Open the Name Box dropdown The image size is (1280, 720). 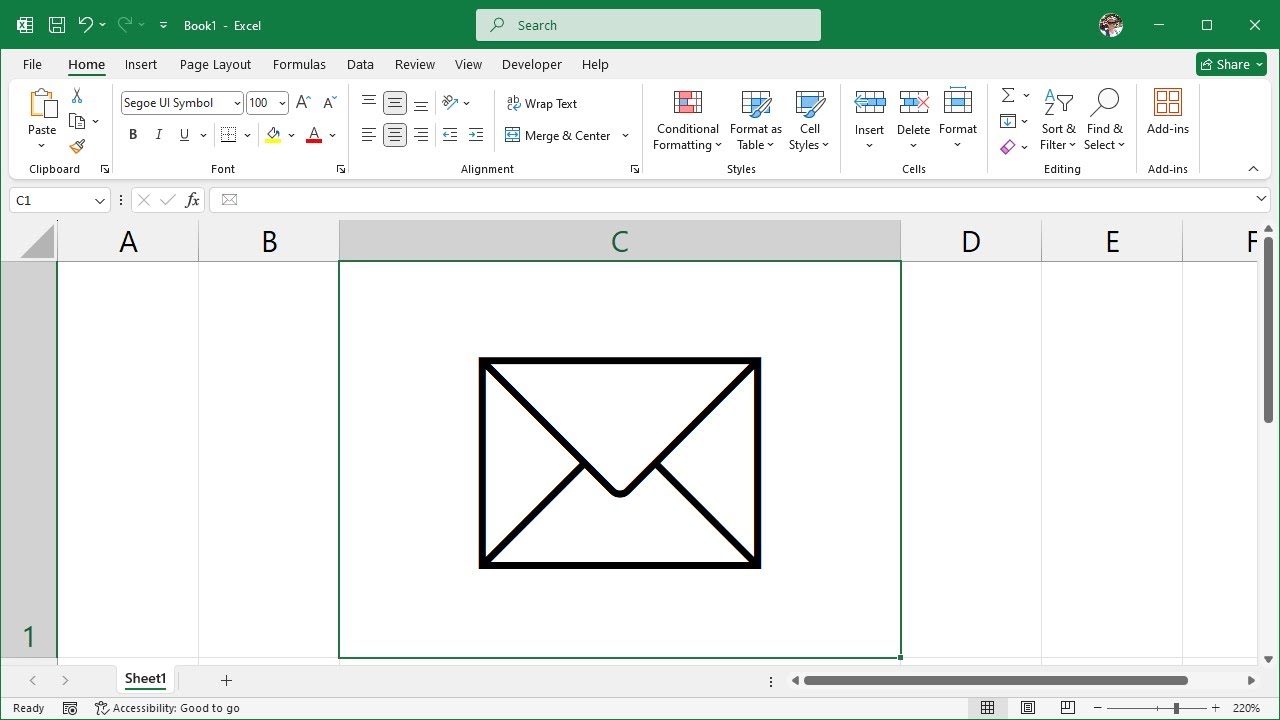click(99, 200)
